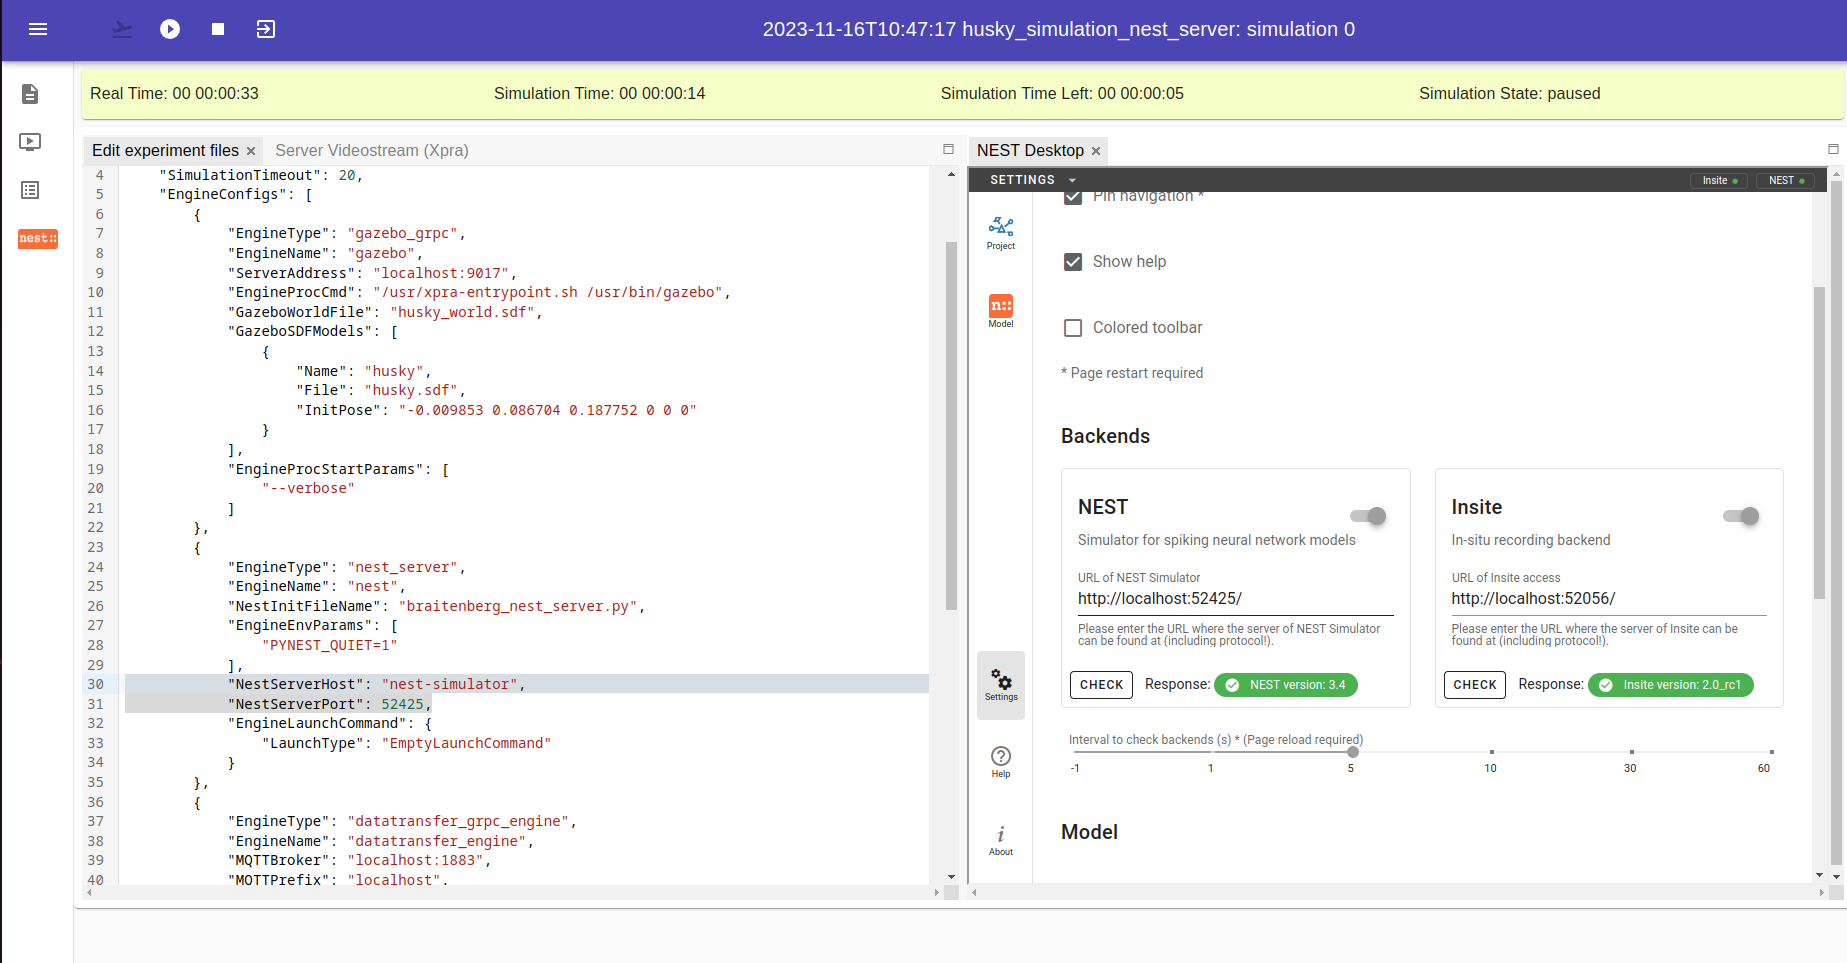Close the NEST Desktop tab

(x=1096, y=151)
